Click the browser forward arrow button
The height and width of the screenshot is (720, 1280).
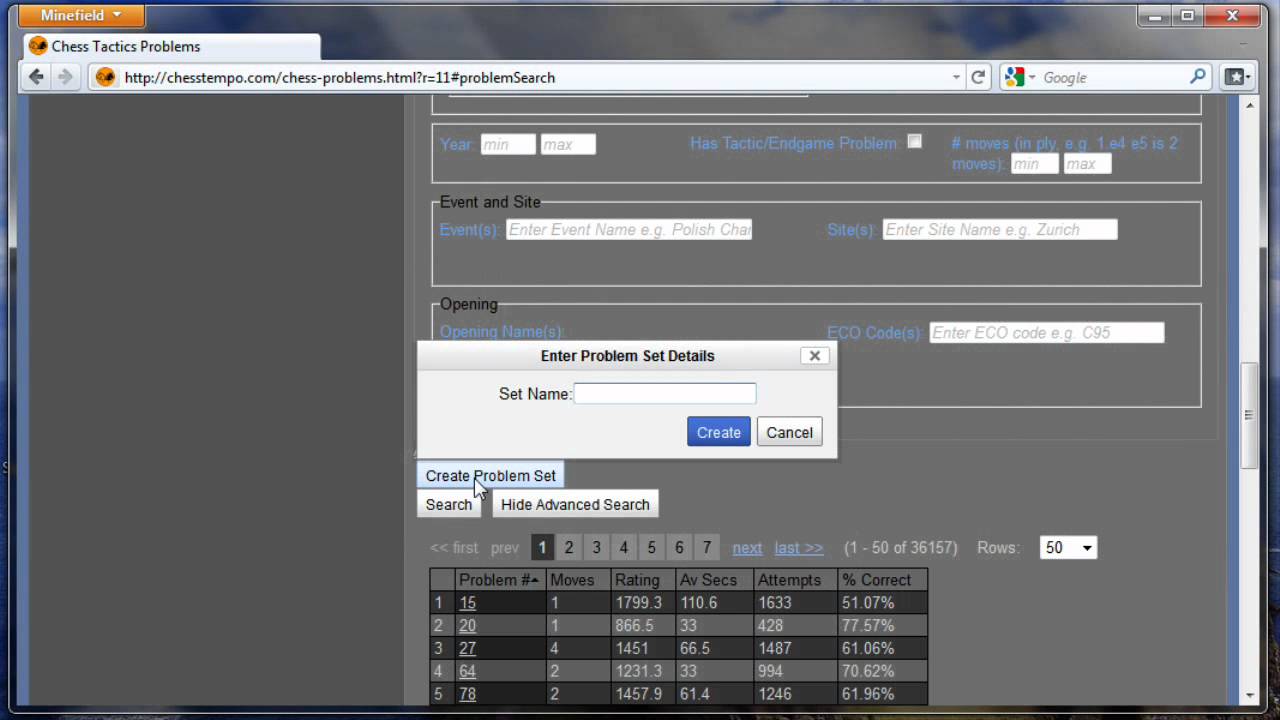pyautogui.click(x=65, y=77)
